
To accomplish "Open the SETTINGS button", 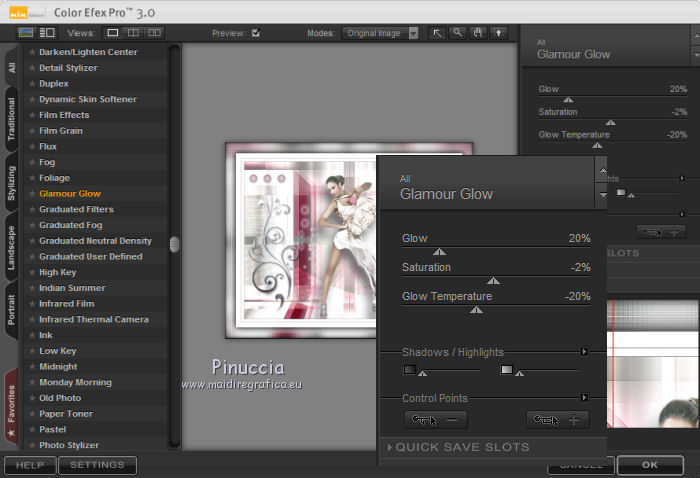I will [x=97, y=465].
